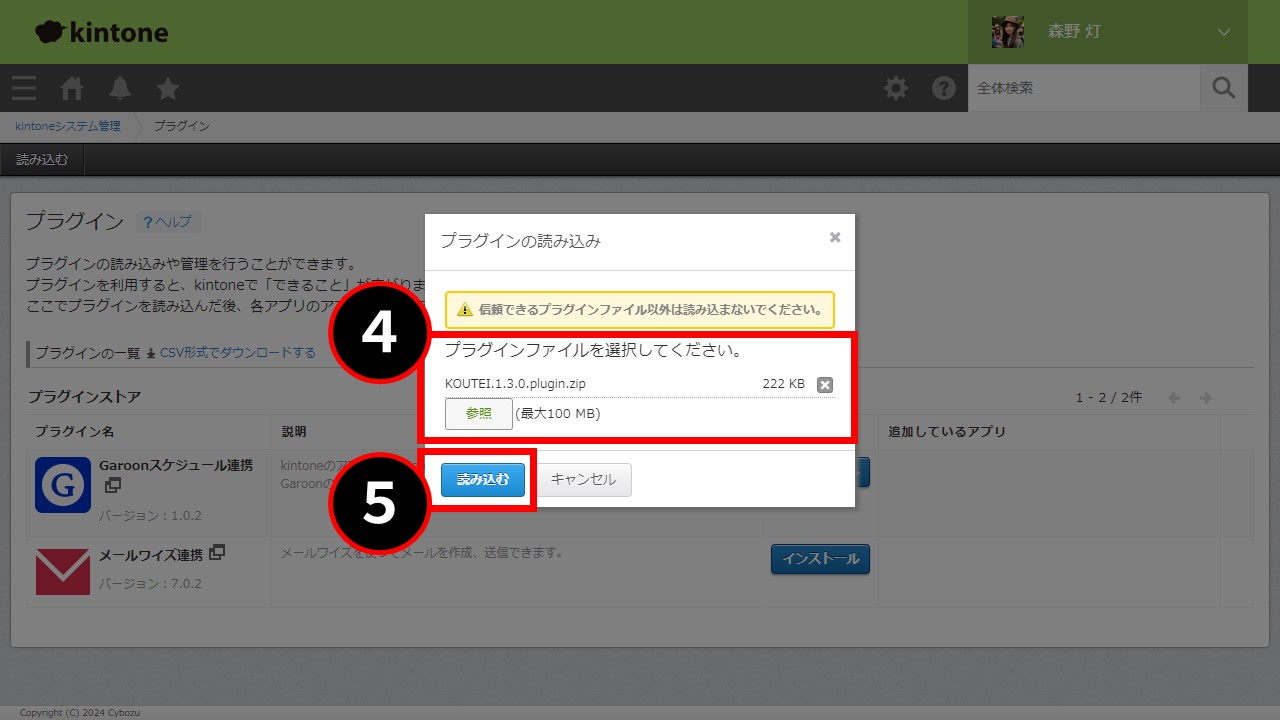Viewport: 1280px width, 720px height.
Task: Close the プラグインの読み込み dialog
Action: pyautogui.click(x=835, y=237)
